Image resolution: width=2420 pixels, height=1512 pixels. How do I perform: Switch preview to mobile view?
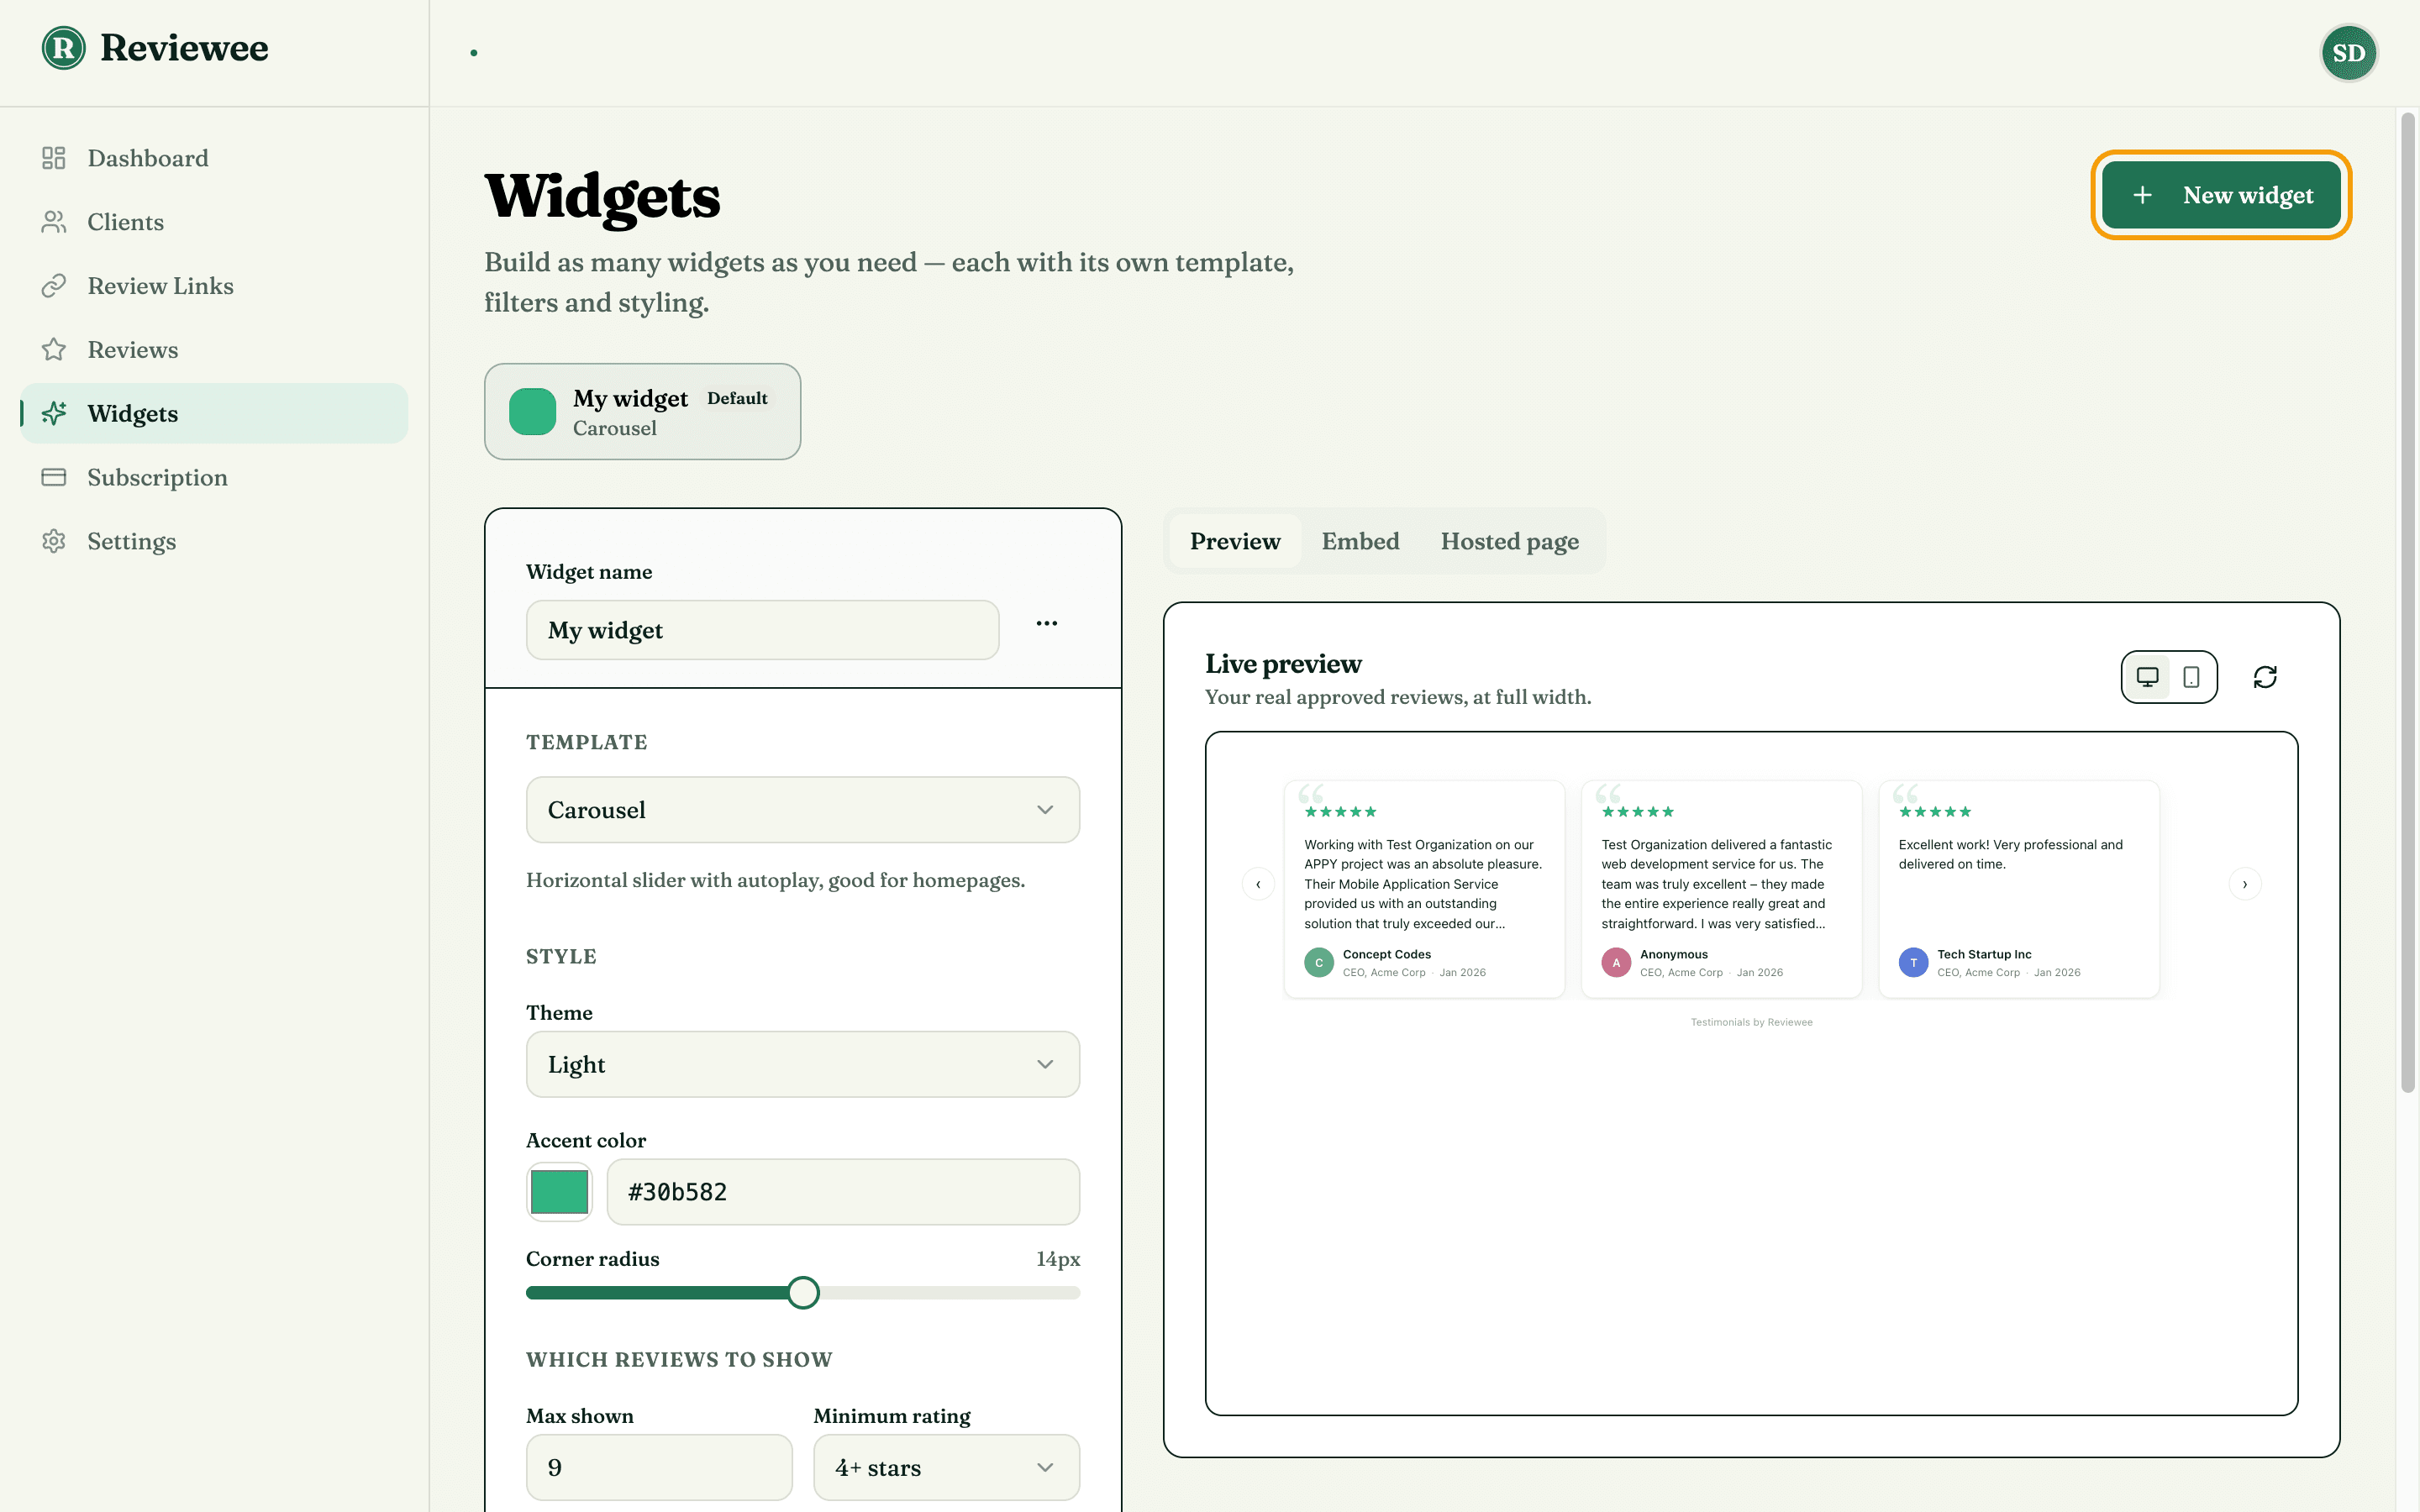pyautogui.click(x=2191, y=677)
